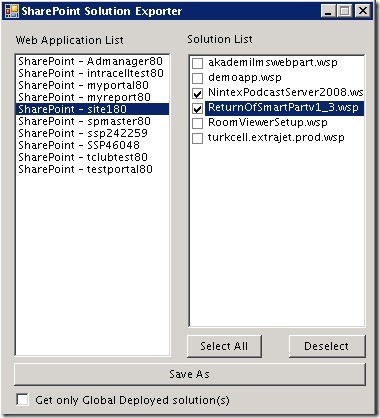Click the turkcell.extrajet.prod.wsp solution name
Screen dimensions: 380x418
click(x=276, y=138)
